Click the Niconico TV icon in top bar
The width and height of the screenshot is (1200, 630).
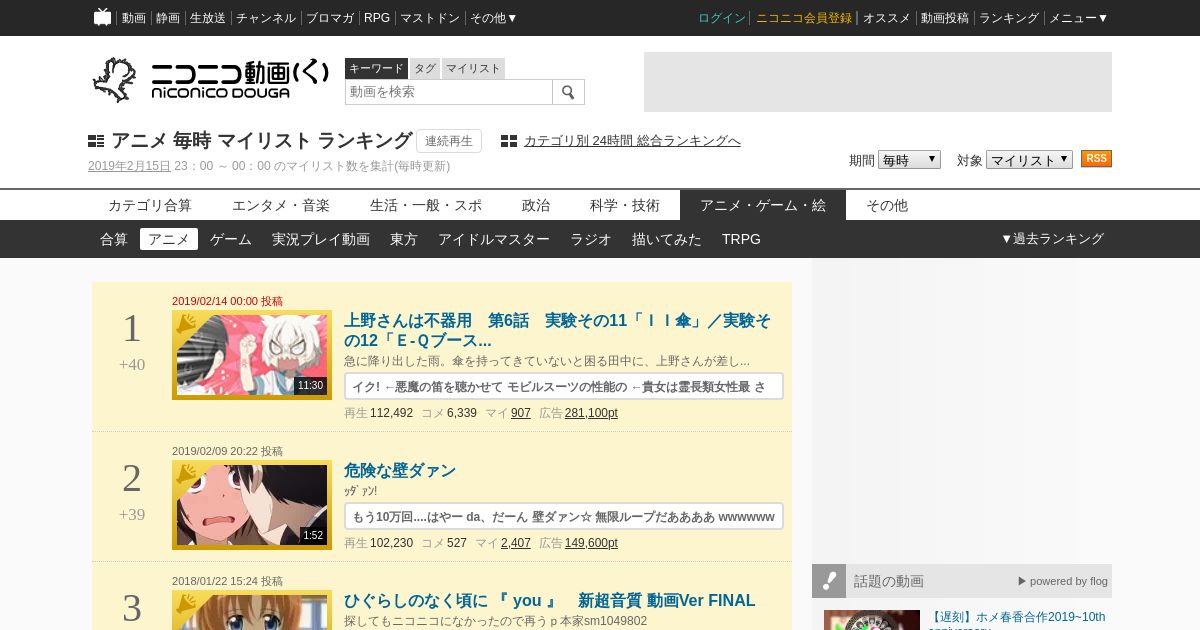pyautogui.click(x=102, y=17)
